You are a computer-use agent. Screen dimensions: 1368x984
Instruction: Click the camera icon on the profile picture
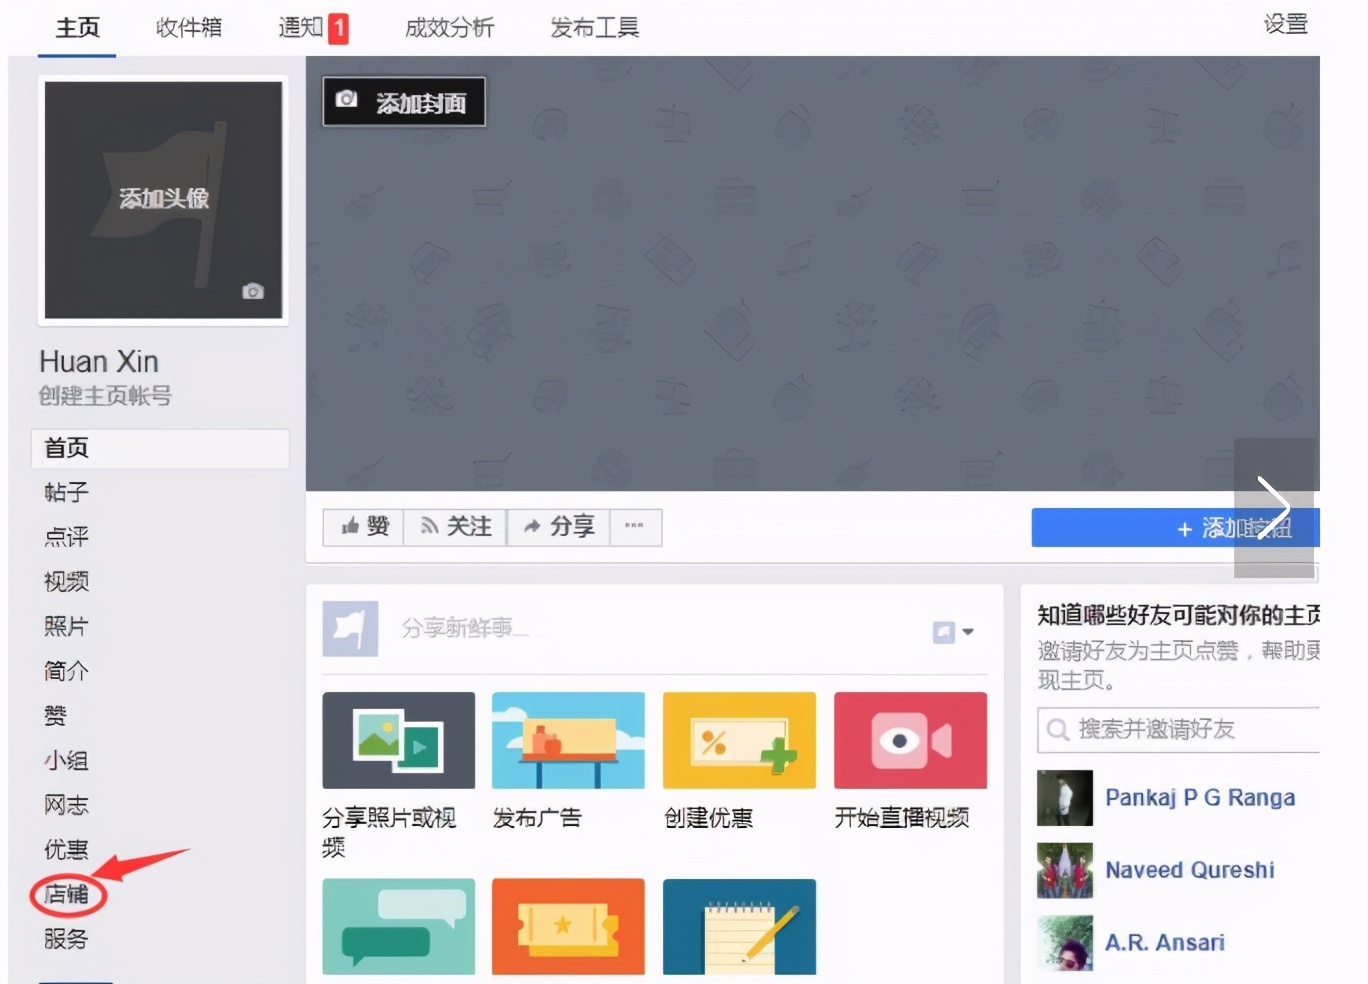click(252, 291)
